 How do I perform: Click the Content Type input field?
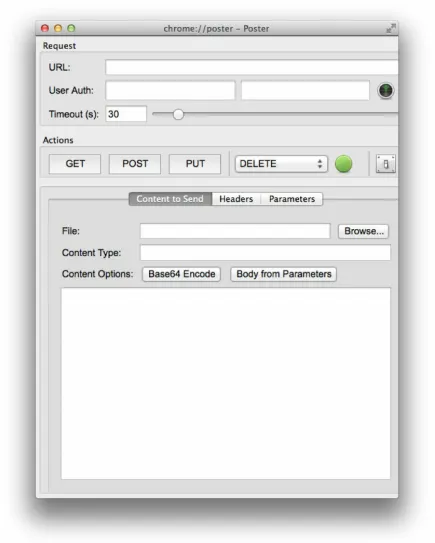[x=265, y=252]
